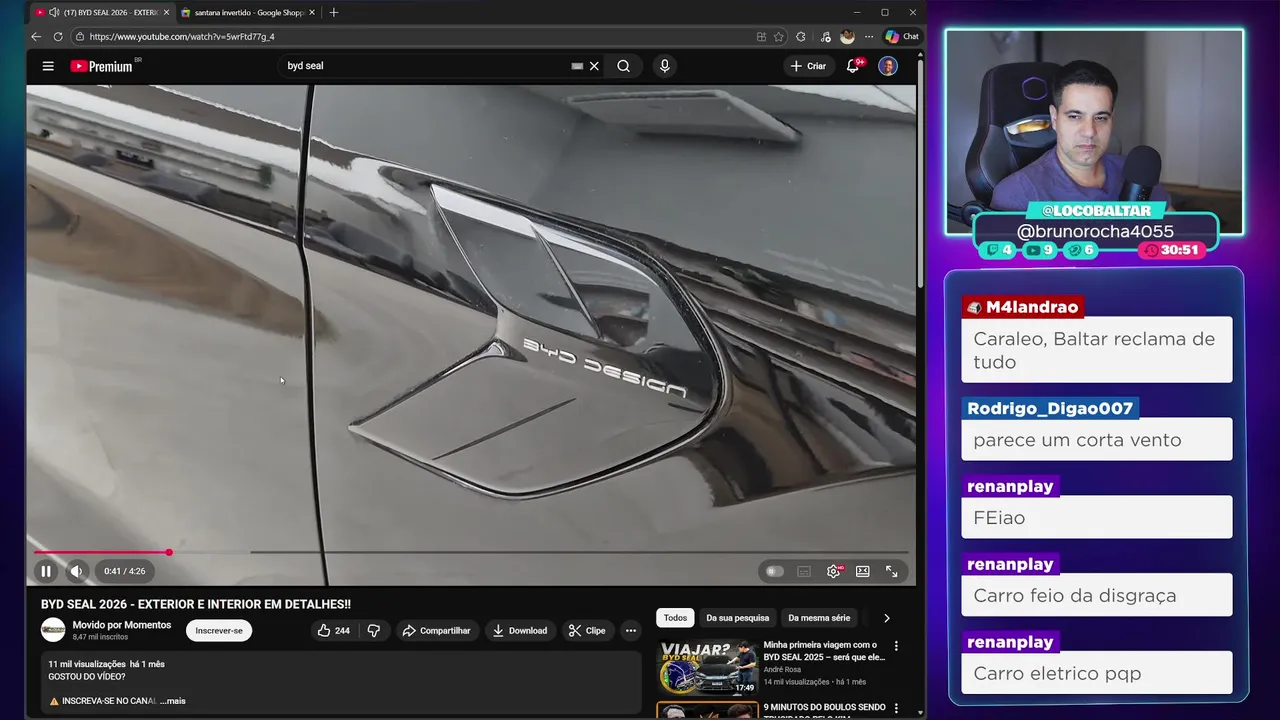Create a Clipe from video
1280x720 pixels.
pyautogui.click(x=587, y=630)
